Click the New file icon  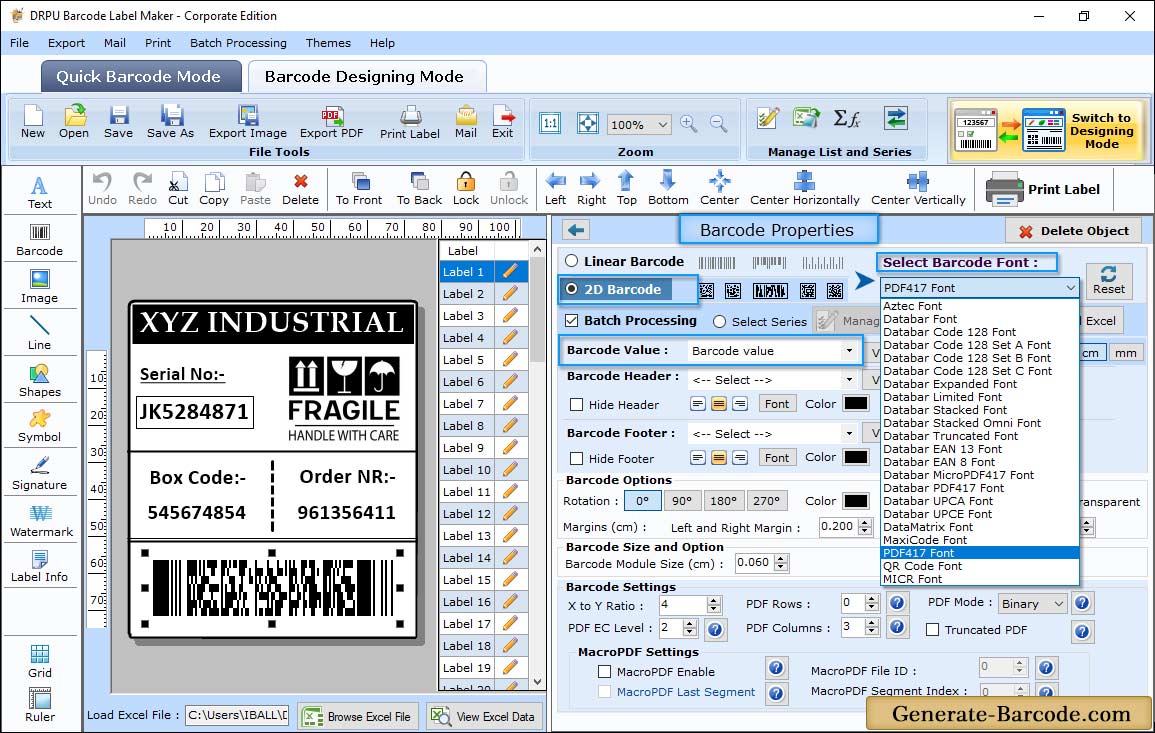click(32, 122)
